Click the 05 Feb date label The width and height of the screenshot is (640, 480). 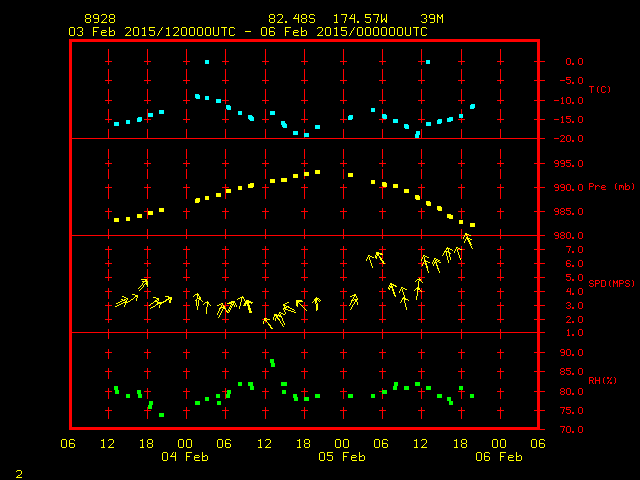coord(341,457)
